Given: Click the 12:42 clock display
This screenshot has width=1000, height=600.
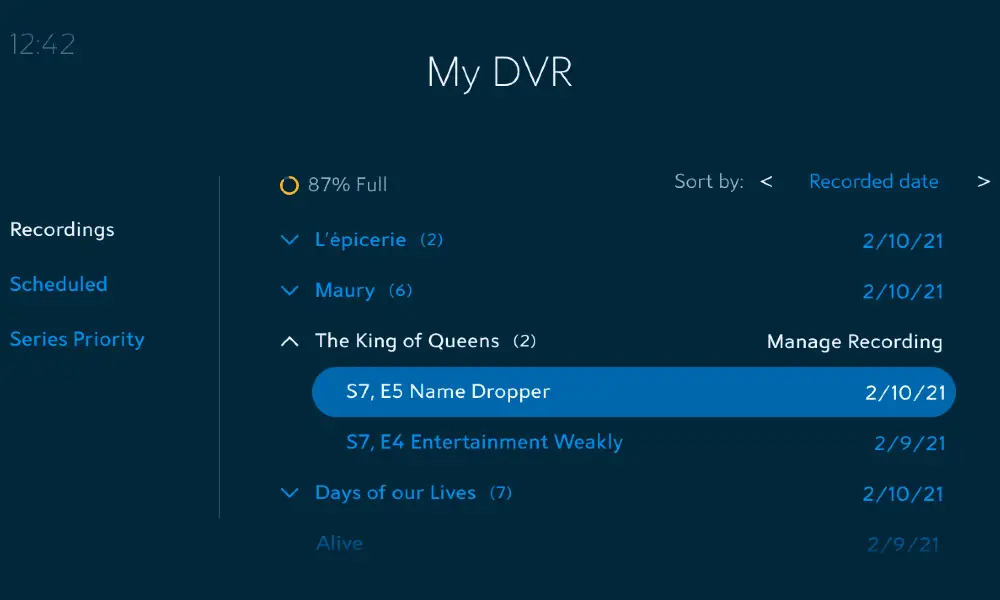Looking at the screenshot, I should 43,45.
